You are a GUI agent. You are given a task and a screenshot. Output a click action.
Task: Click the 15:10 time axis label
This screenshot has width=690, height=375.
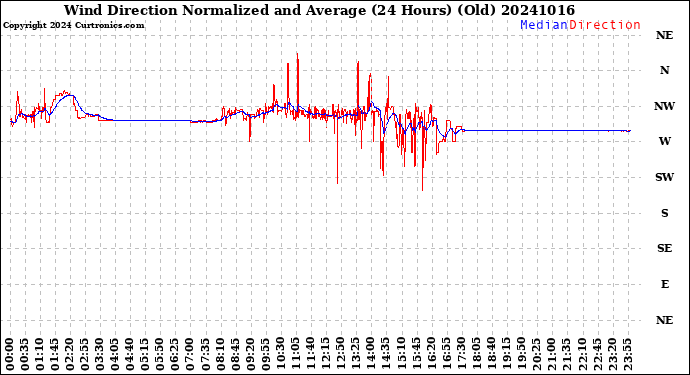click(x=401, y=355)
